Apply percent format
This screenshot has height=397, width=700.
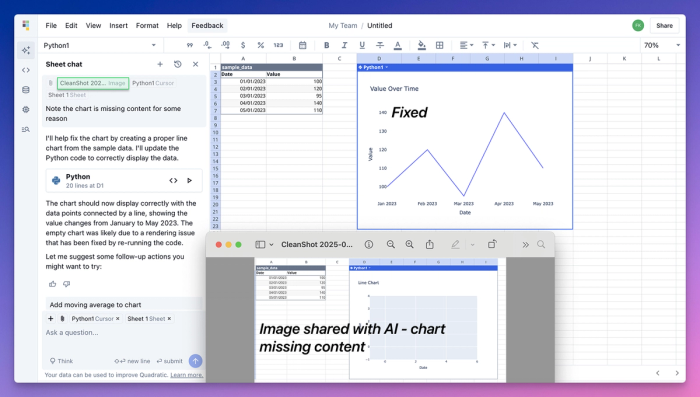click(261, 45)
